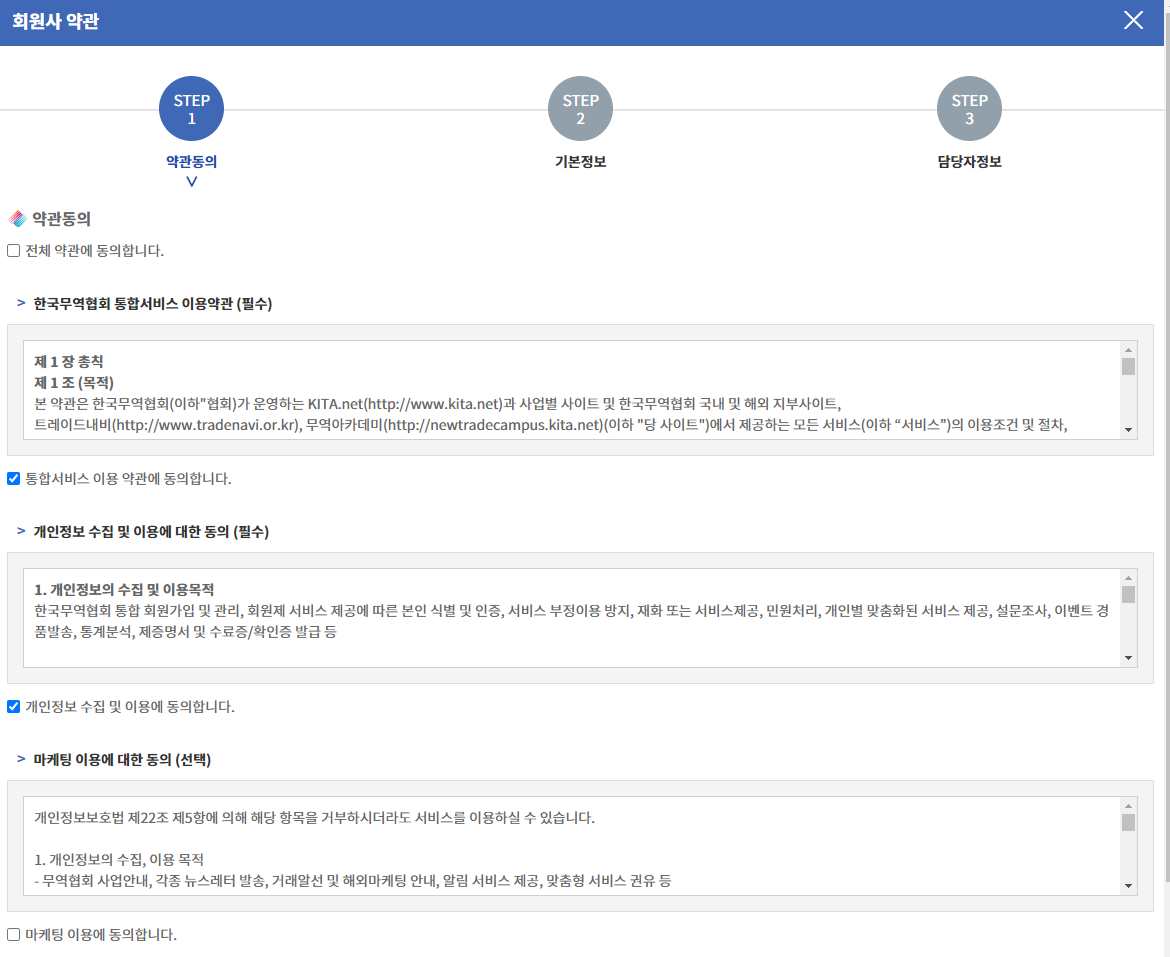Viewport: 1170px width, 957px height.
Task: Click down chevron under 약관동의 step
Action: coord(192,181)
